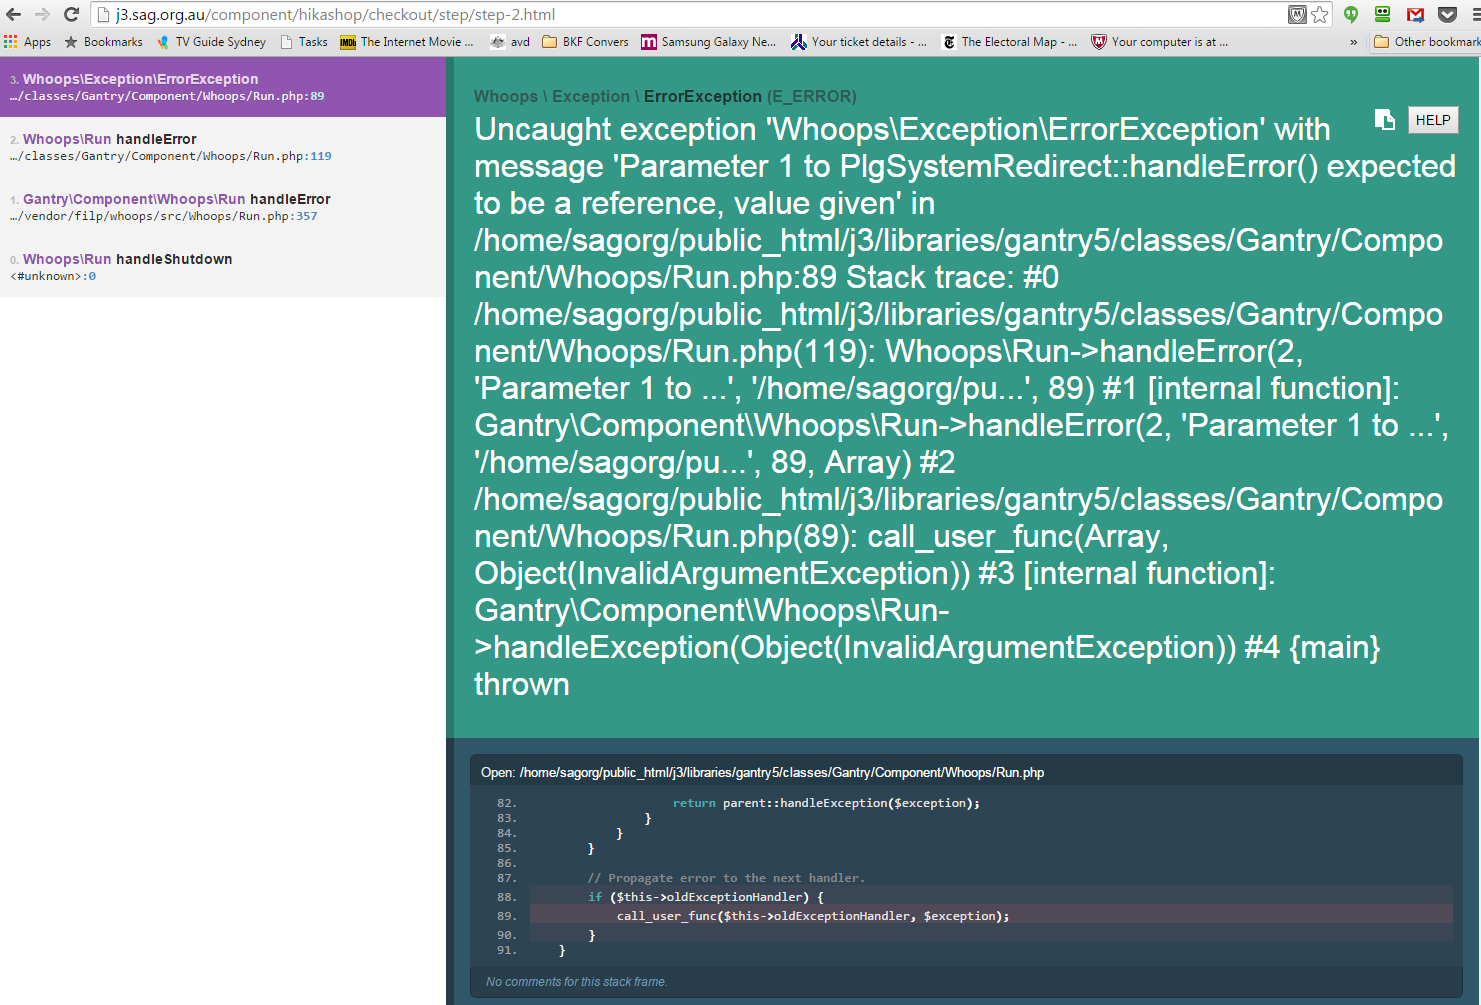Open the Gmail extension icon
The image size is (1481, 1005).
1415,14
